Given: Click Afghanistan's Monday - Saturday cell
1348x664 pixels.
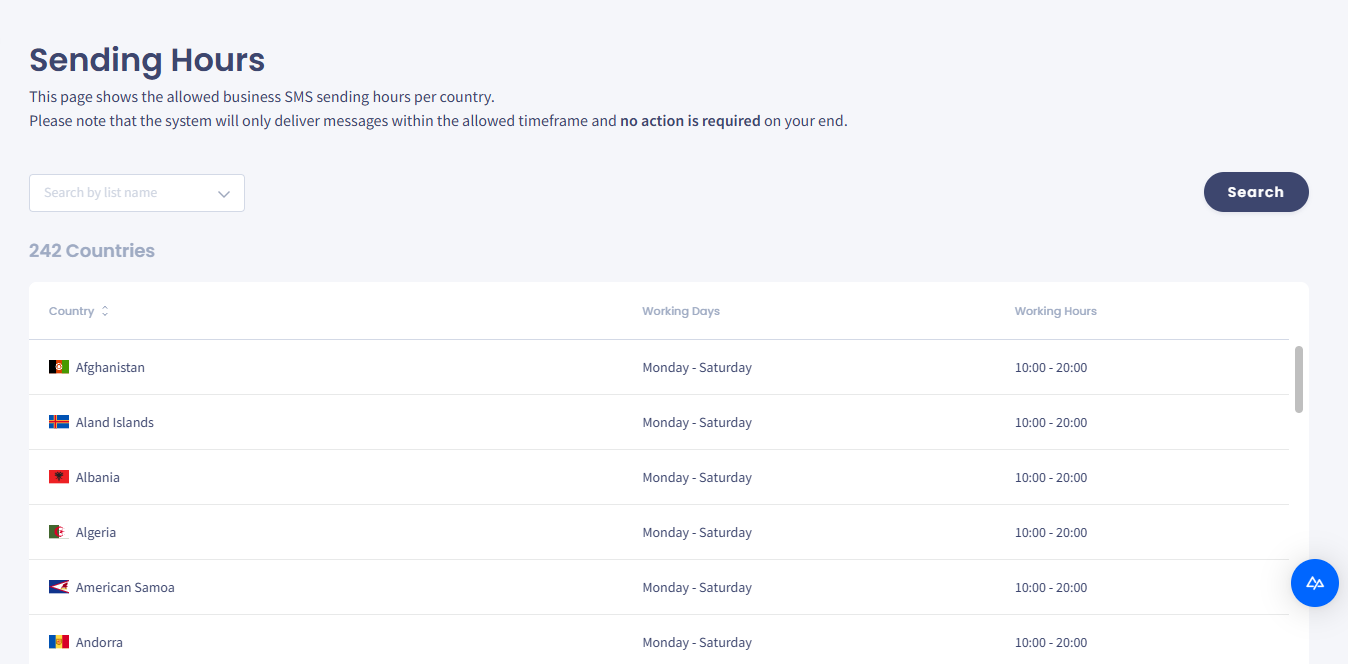Looking at the screenshot, I should (697, 367).
